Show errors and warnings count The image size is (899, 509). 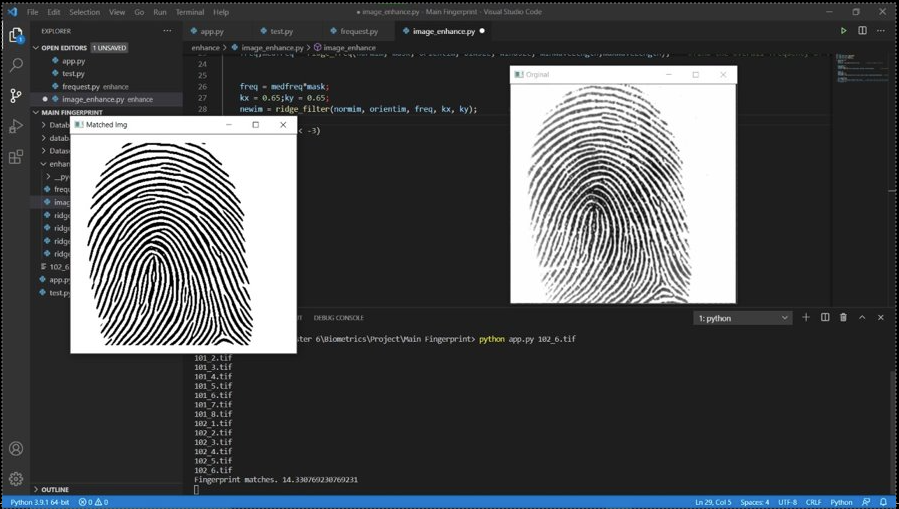pyautogui.click(x=93, y=502)
